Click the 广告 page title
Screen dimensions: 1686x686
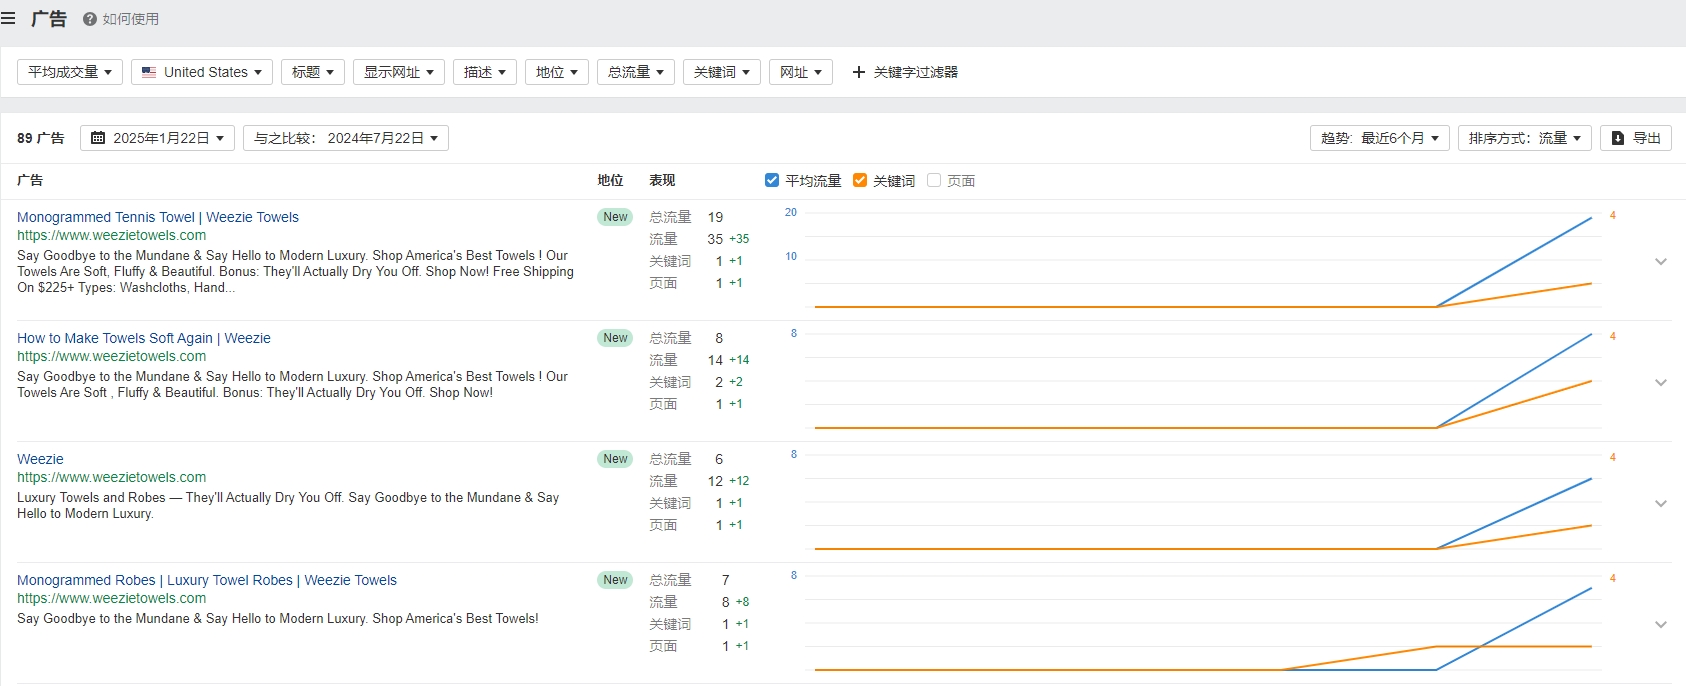click(x=49, y=19)
